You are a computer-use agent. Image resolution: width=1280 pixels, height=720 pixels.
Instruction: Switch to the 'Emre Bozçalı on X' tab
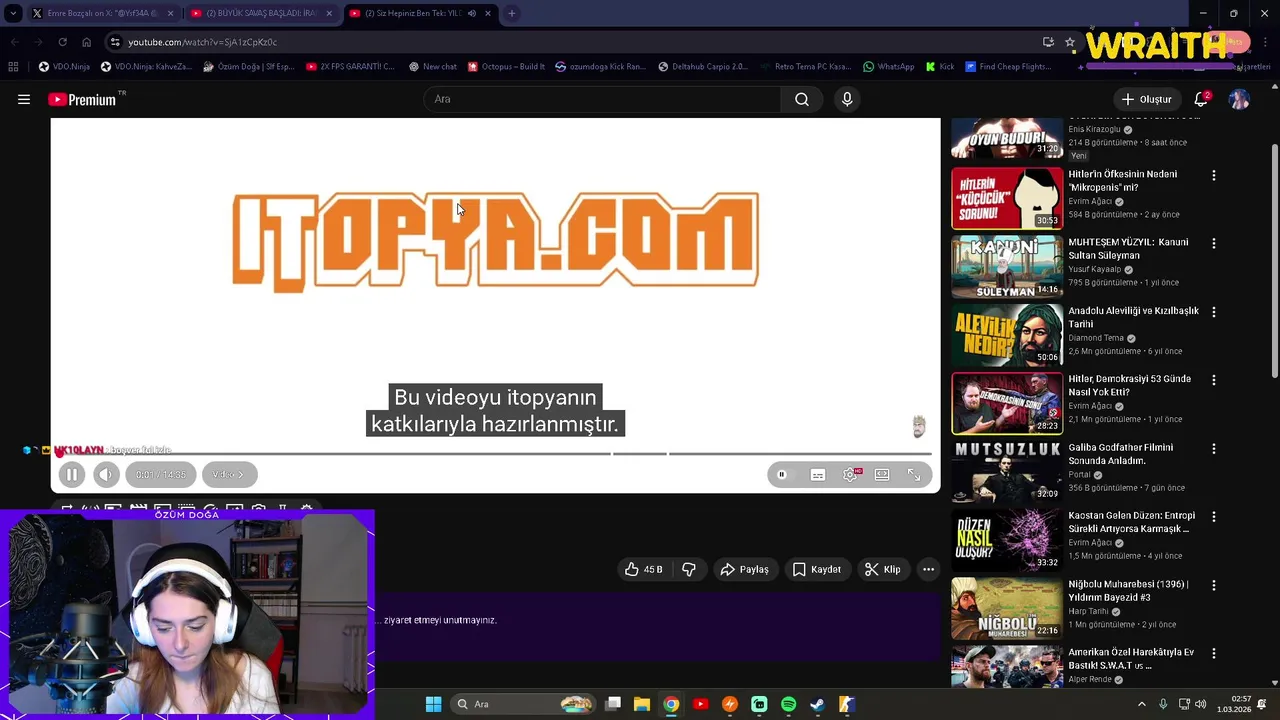(x=101, y=13)
